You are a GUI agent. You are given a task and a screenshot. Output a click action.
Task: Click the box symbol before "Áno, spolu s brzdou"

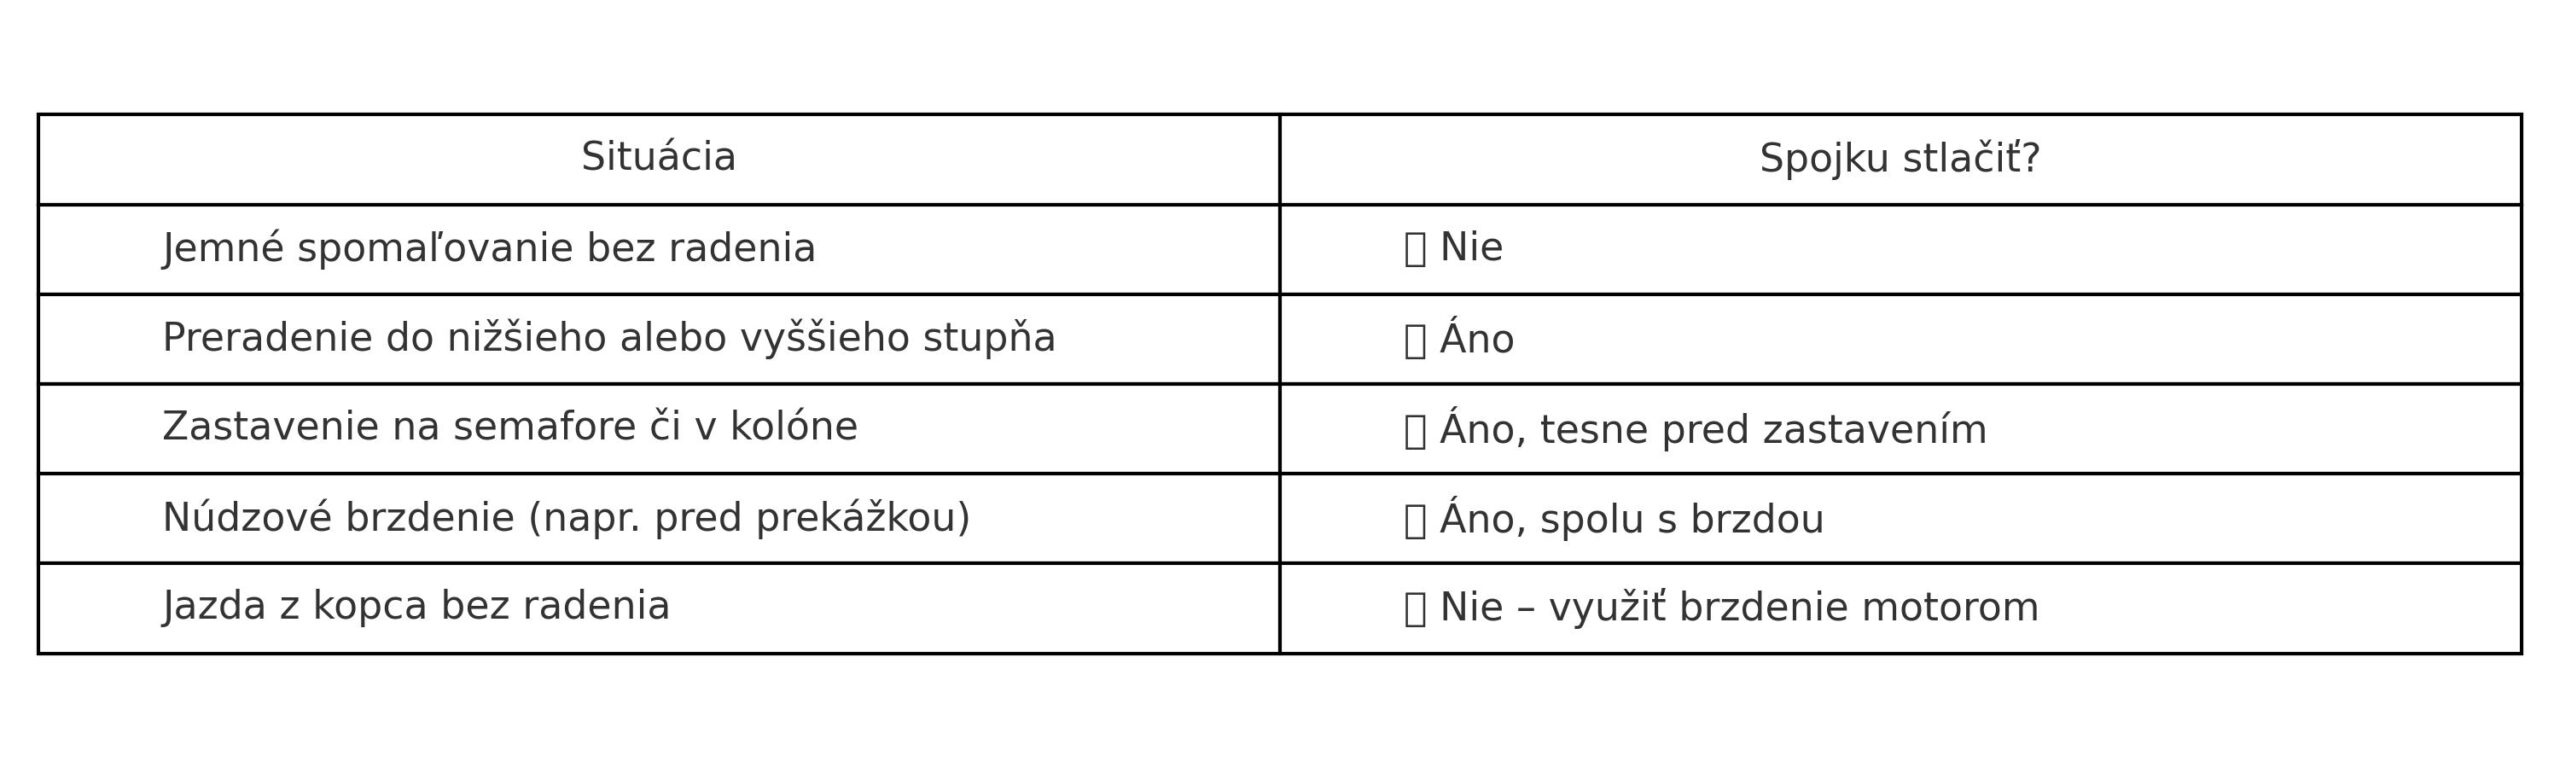pyautogui.click(x=1415, y=521)
